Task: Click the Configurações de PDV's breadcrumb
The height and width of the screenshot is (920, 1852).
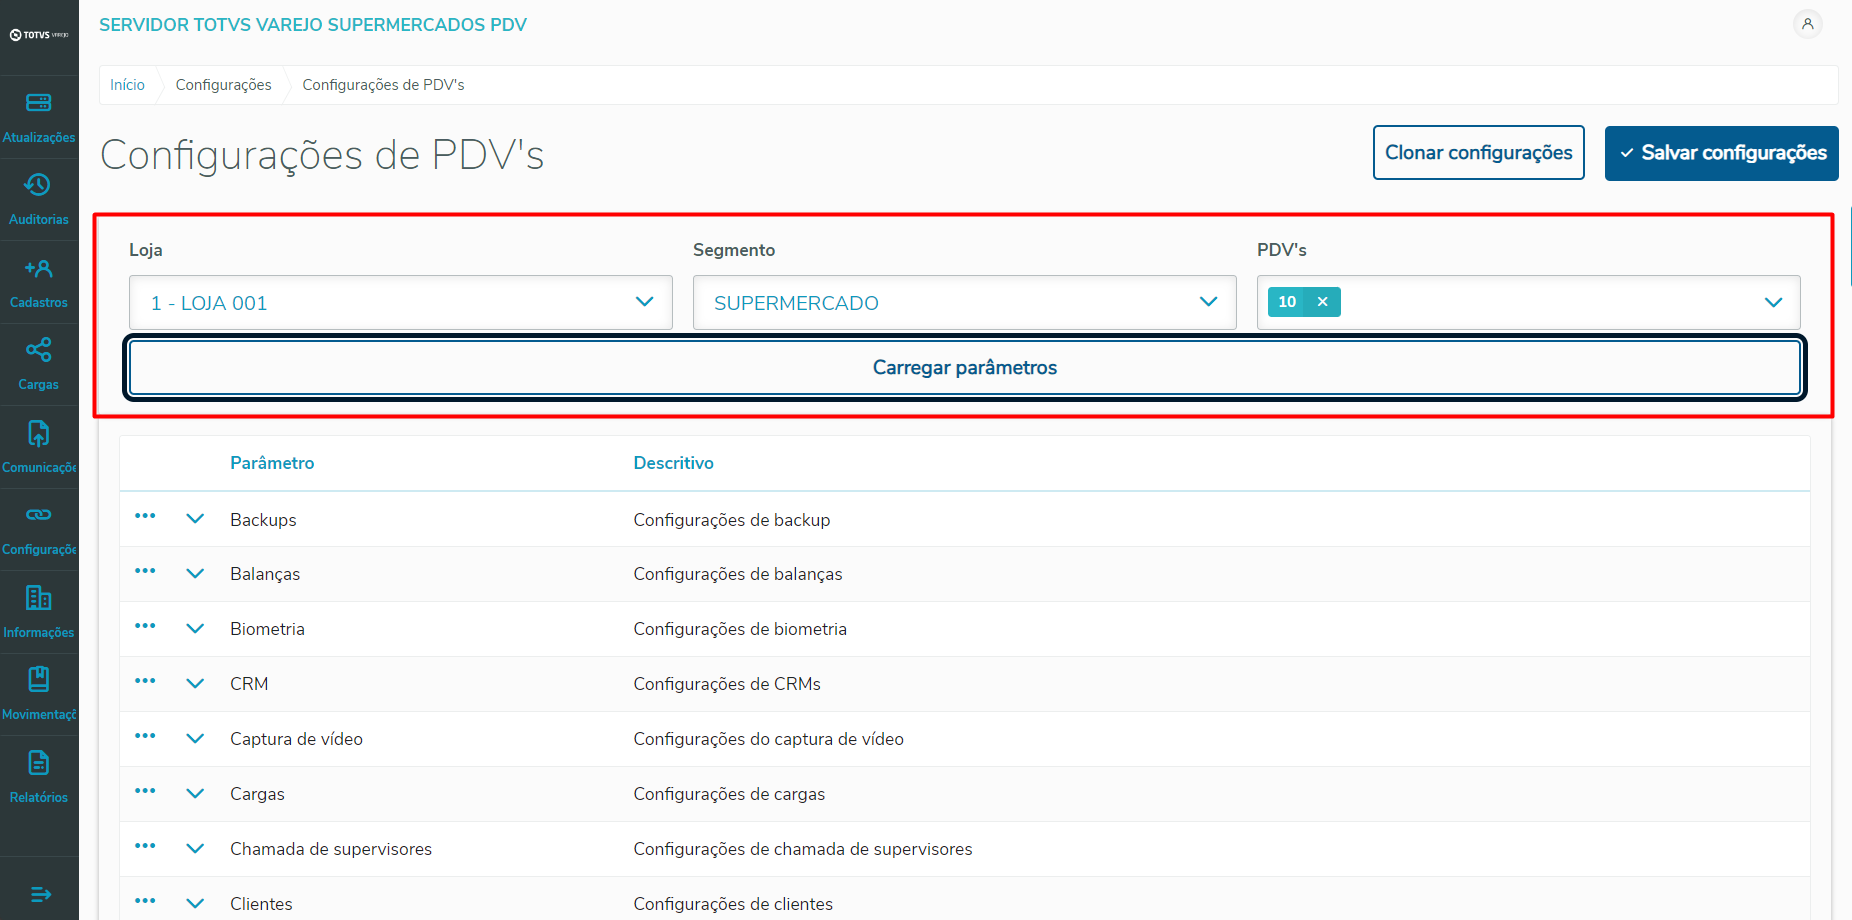Action: [383, 85]
